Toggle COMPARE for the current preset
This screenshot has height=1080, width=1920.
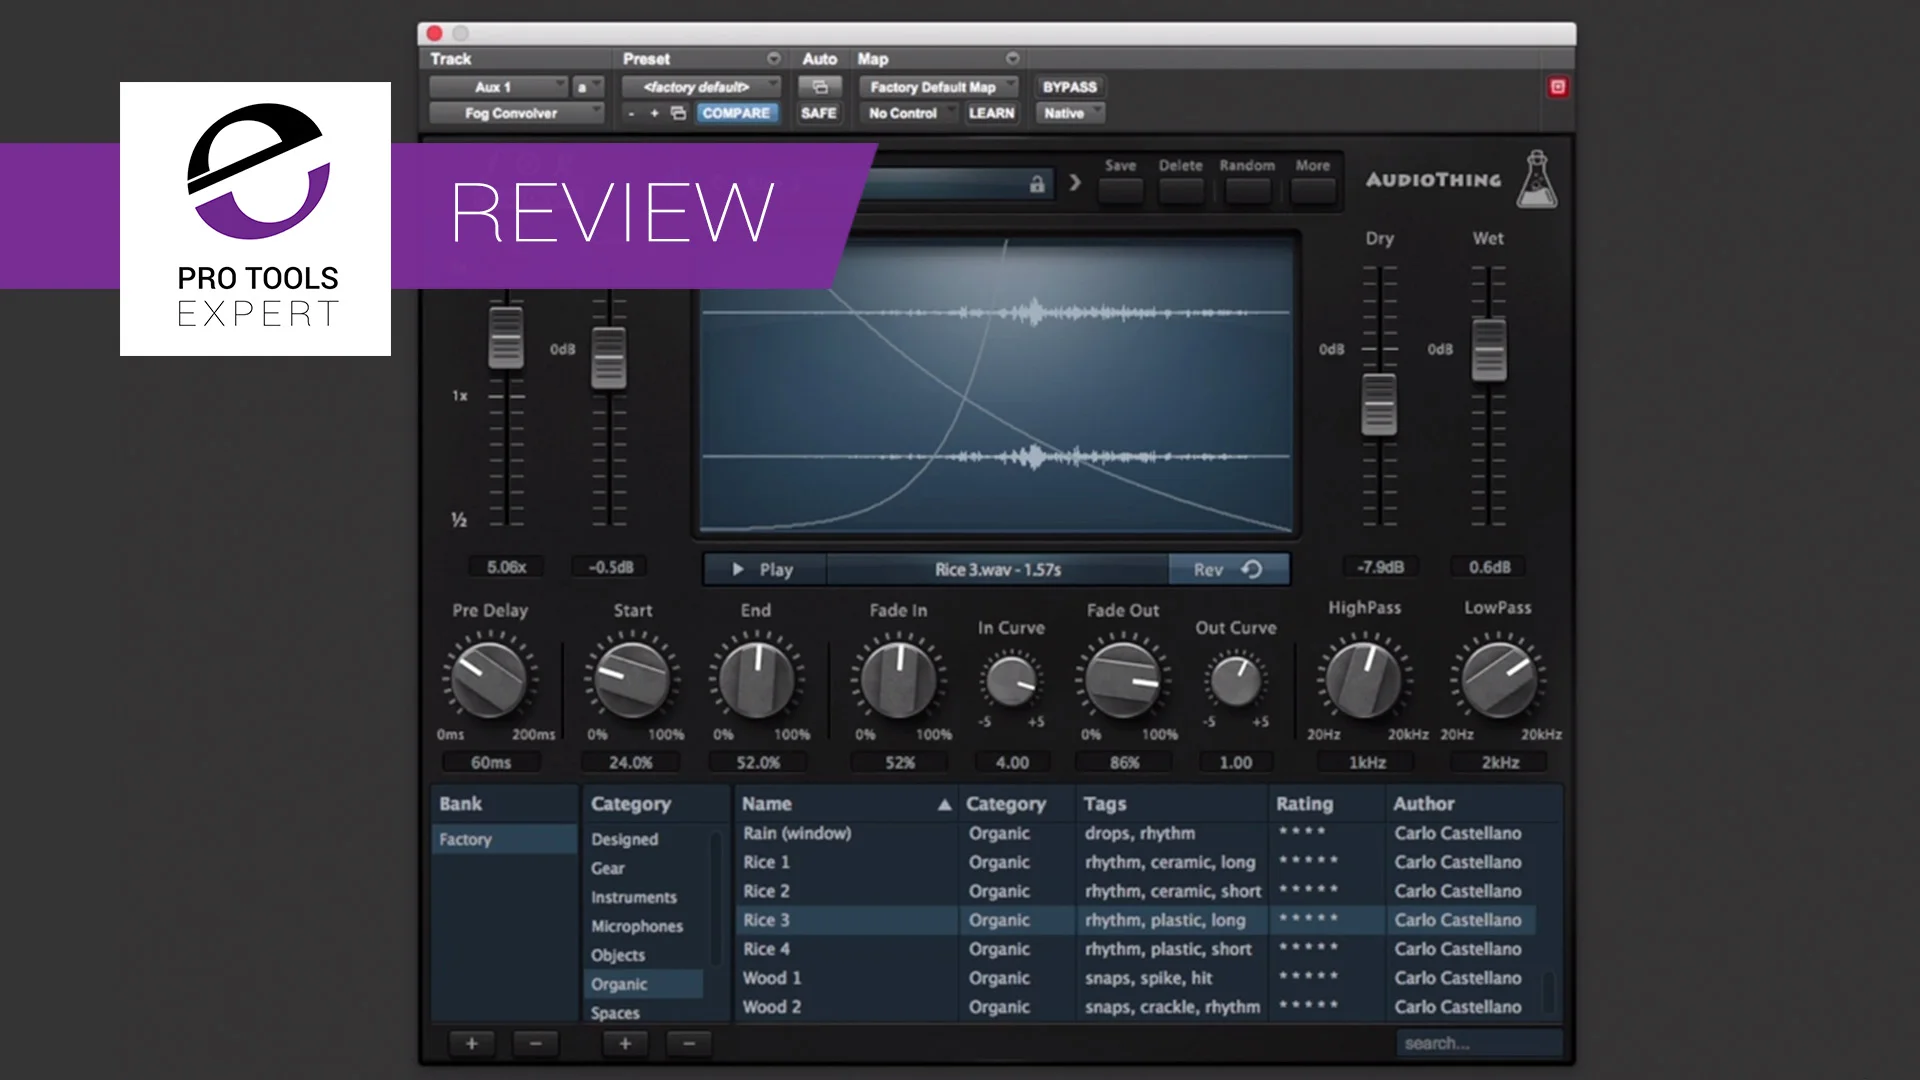tap(737, 113)
